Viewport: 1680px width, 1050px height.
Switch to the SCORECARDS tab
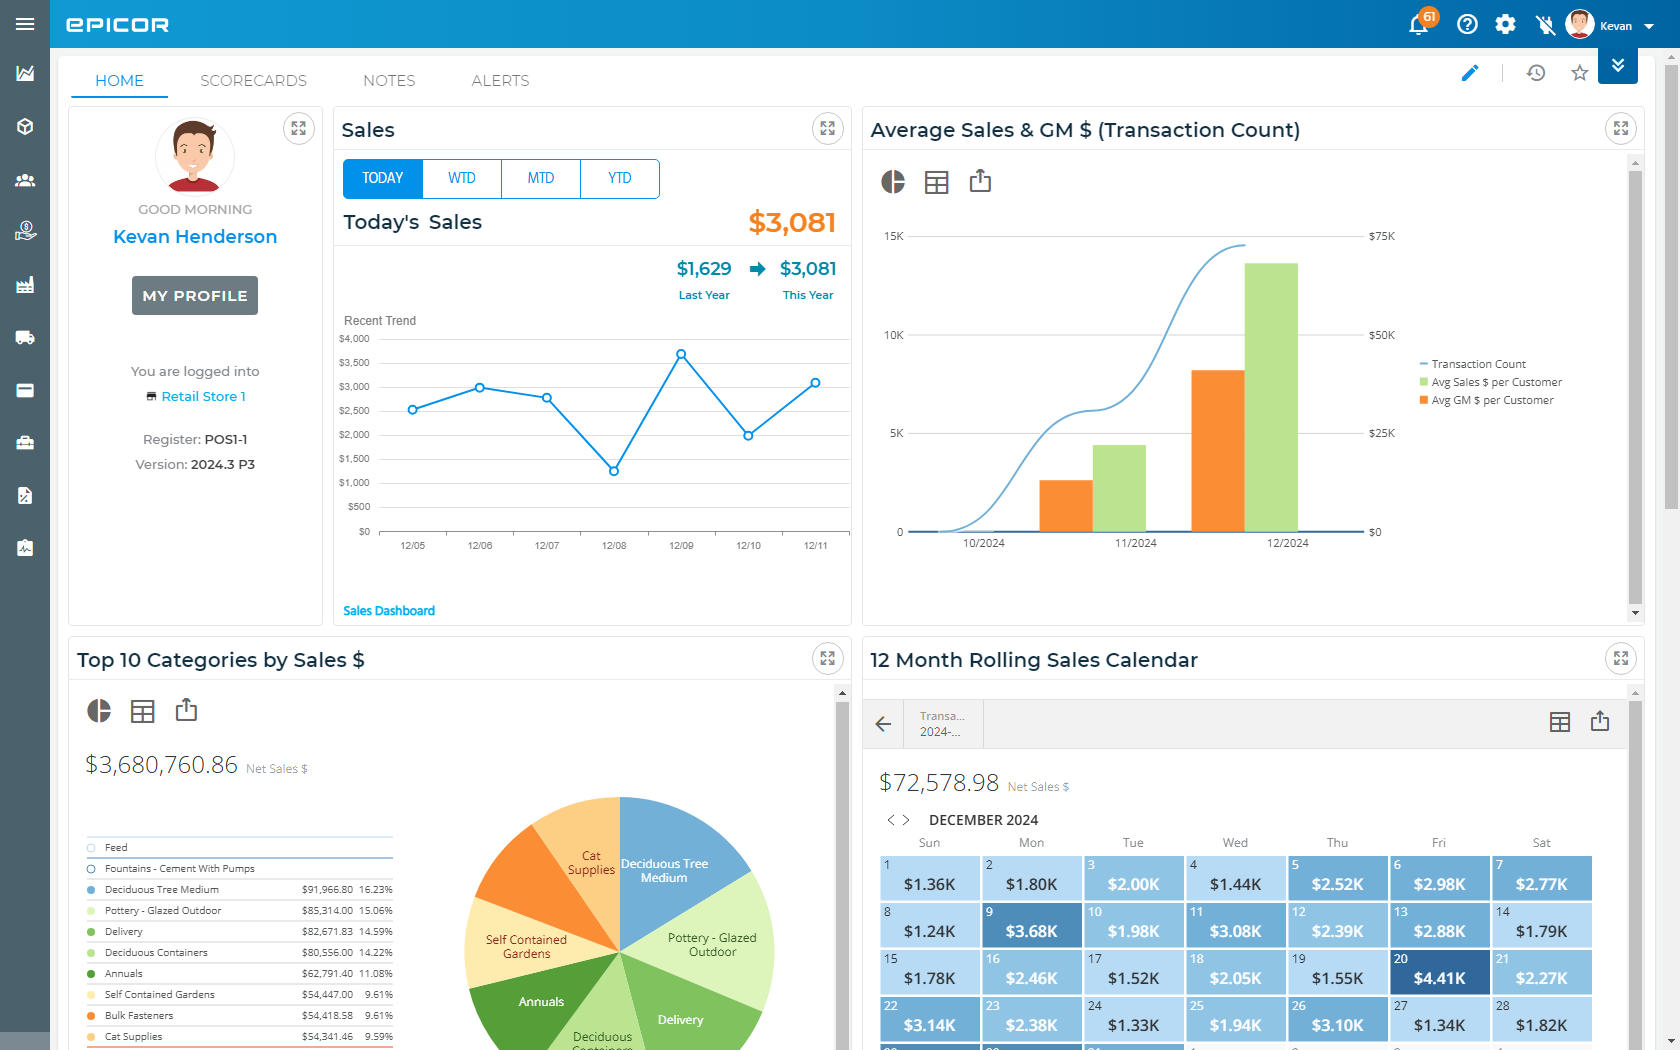[x=253, y=81]
